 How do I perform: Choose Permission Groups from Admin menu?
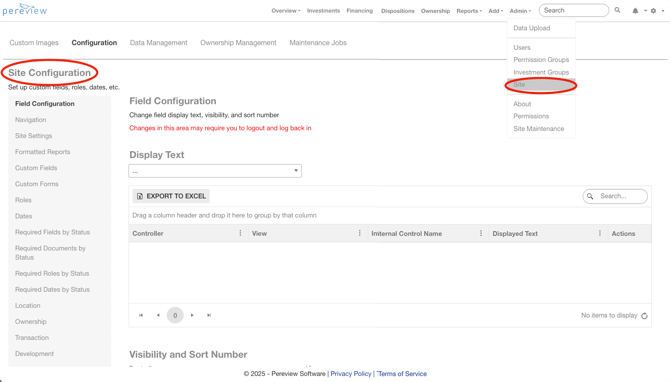tap(541, 60)
